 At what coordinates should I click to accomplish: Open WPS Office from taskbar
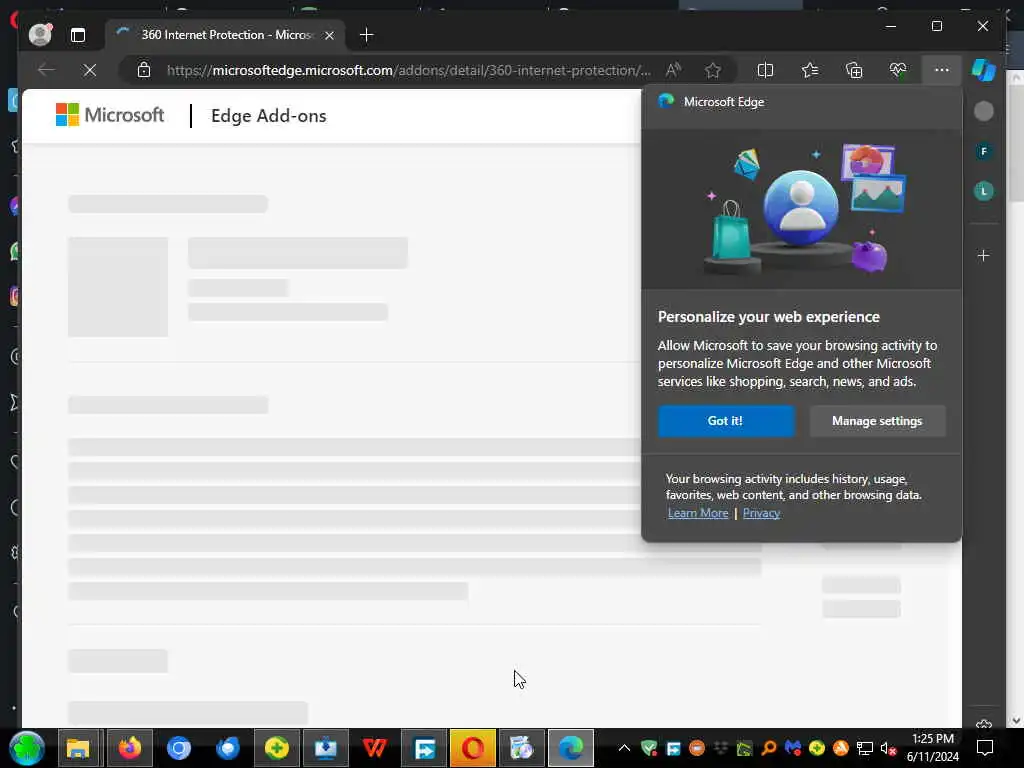click(x=374, y=748)
